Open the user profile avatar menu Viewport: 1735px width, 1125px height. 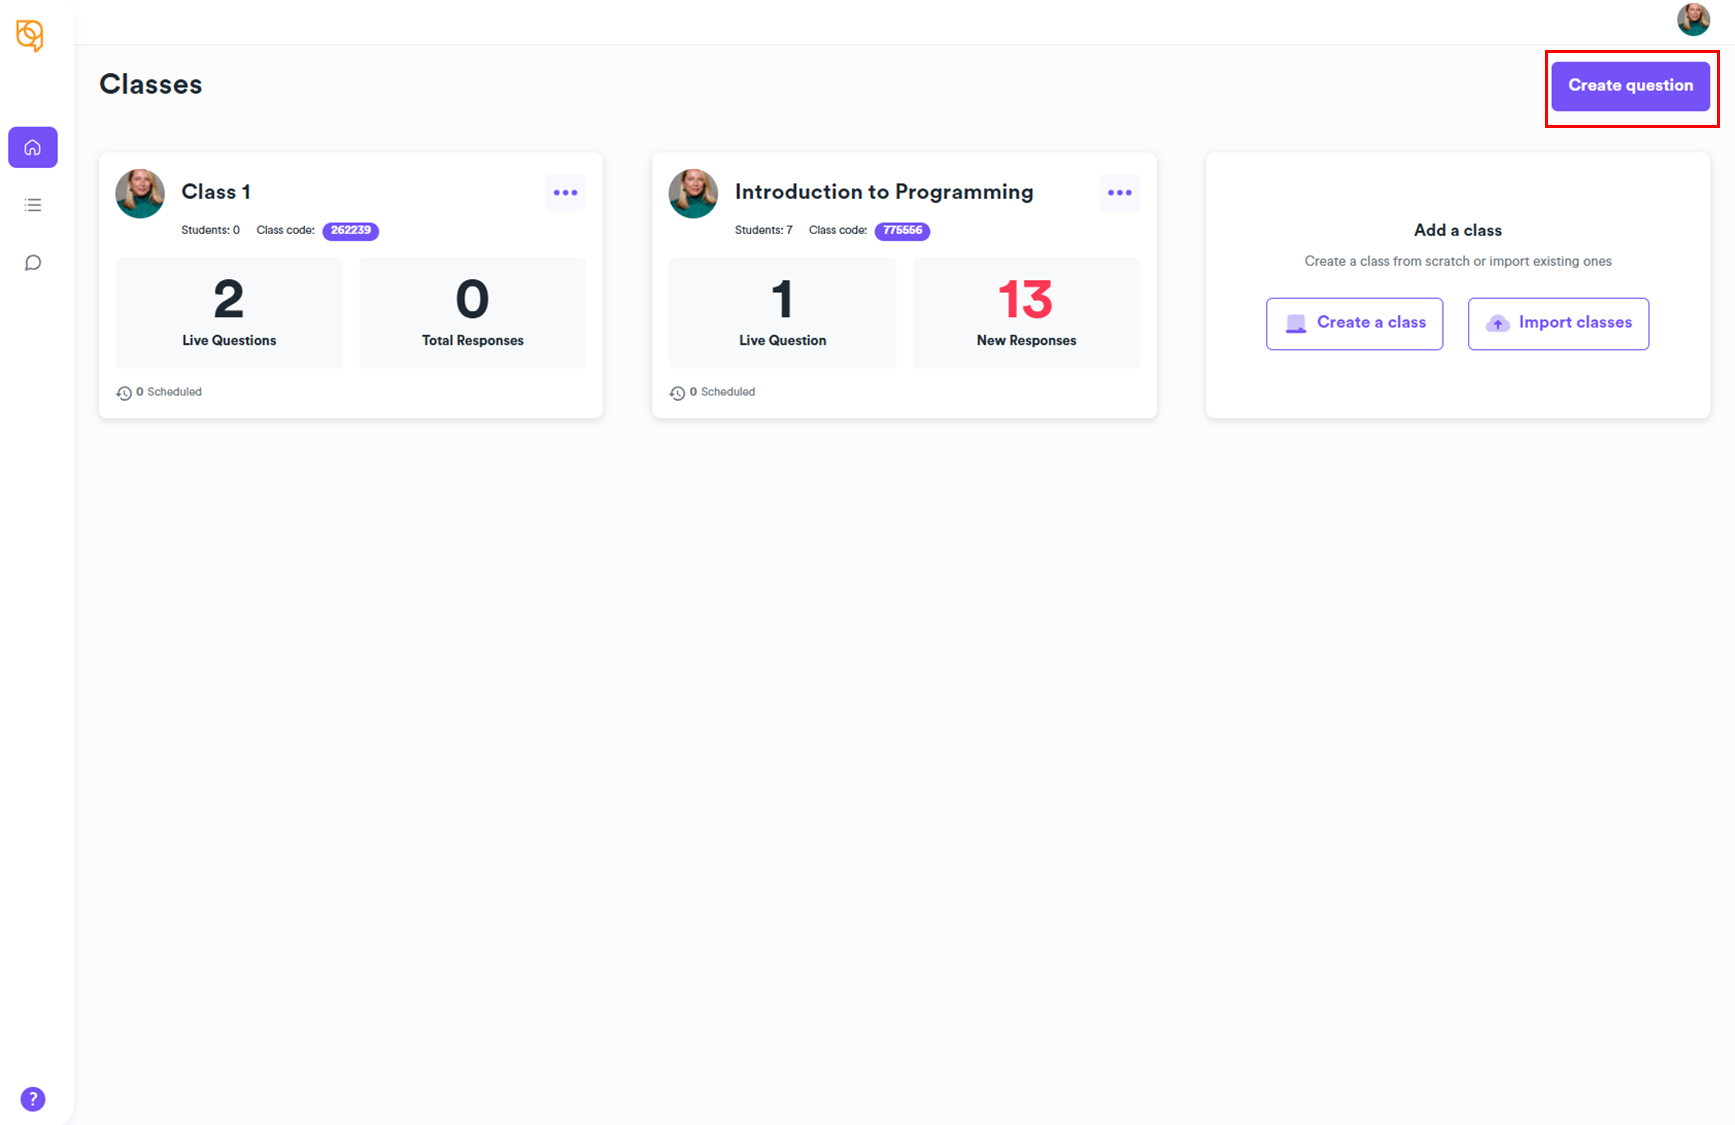[x=1692, y=19]
